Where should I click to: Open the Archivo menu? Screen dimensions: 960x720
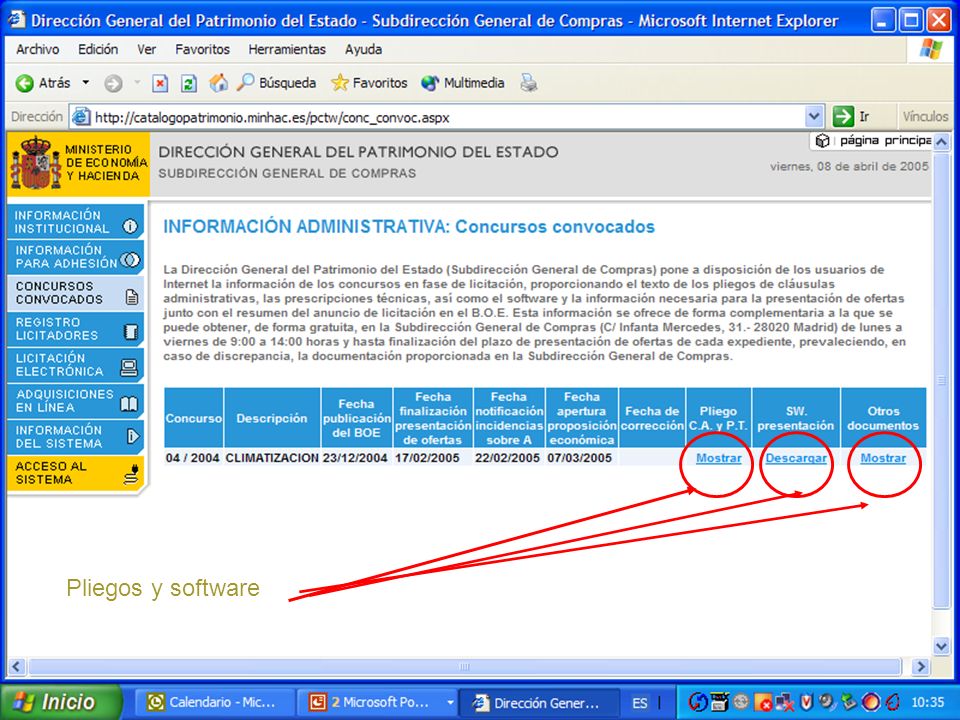37,50
